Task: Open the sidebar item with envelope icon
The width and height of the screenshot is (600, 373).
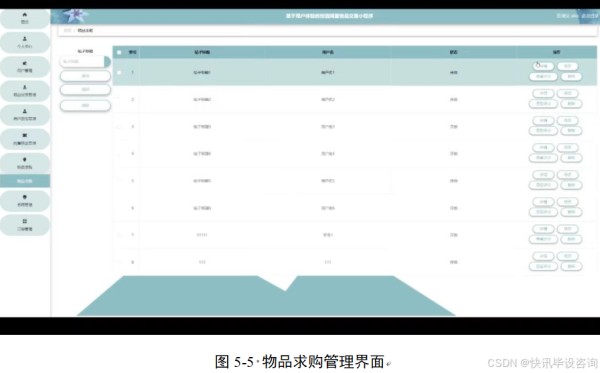Action: [24, 139]
